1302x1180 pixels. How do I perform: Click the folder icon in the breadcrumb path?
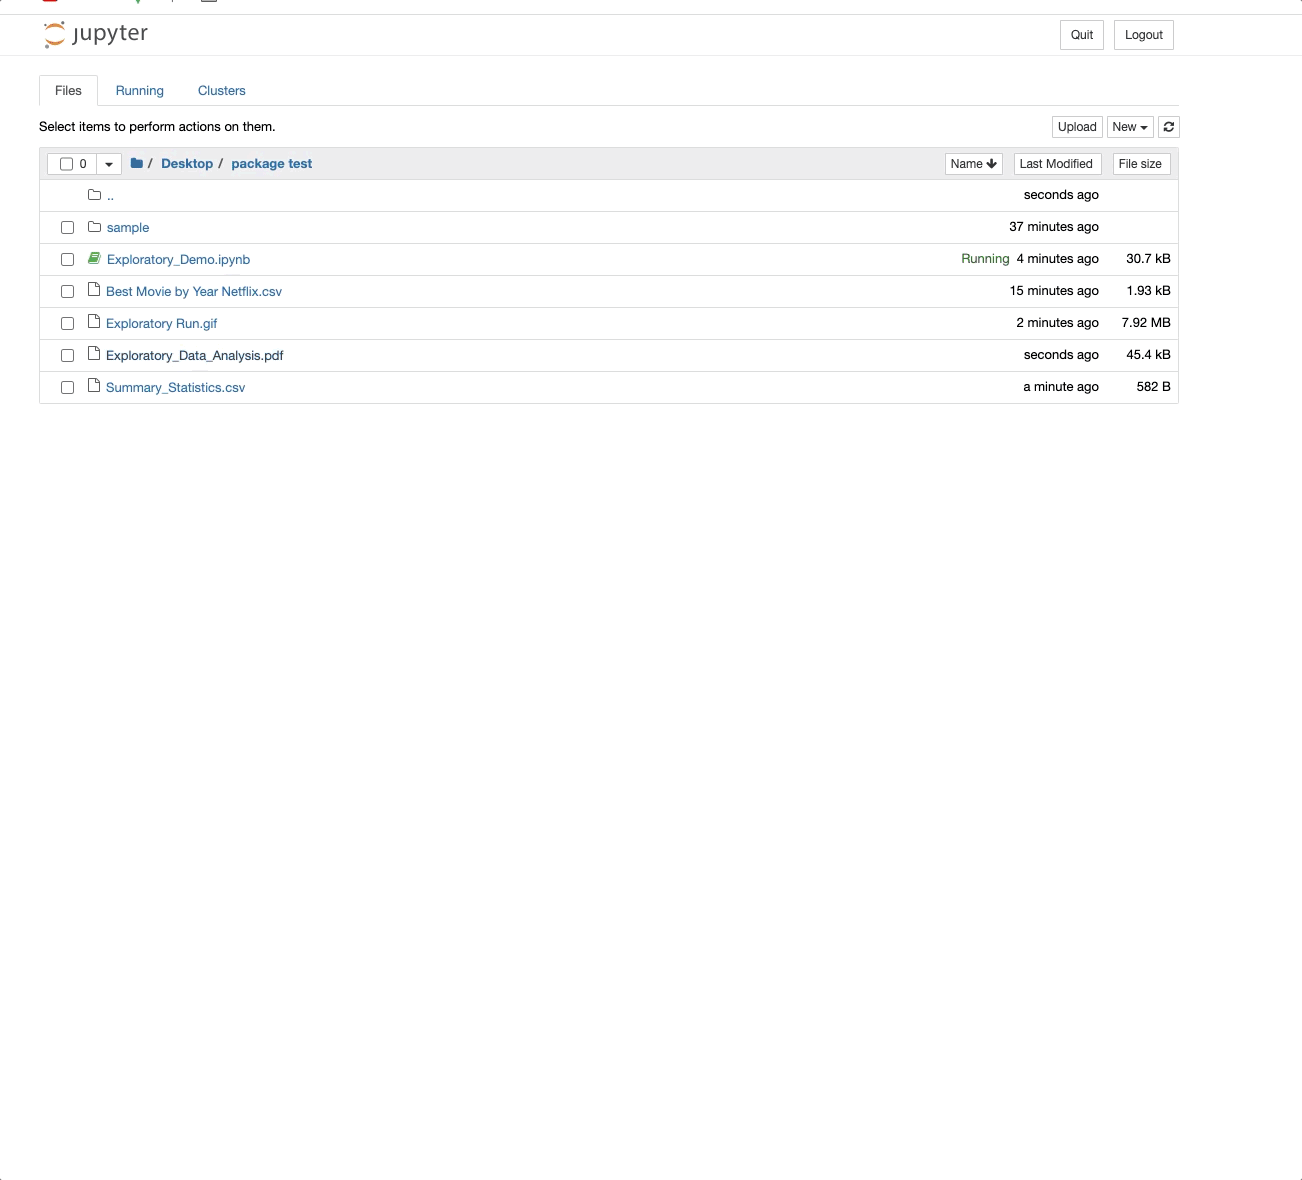click(x=134, y=163)
